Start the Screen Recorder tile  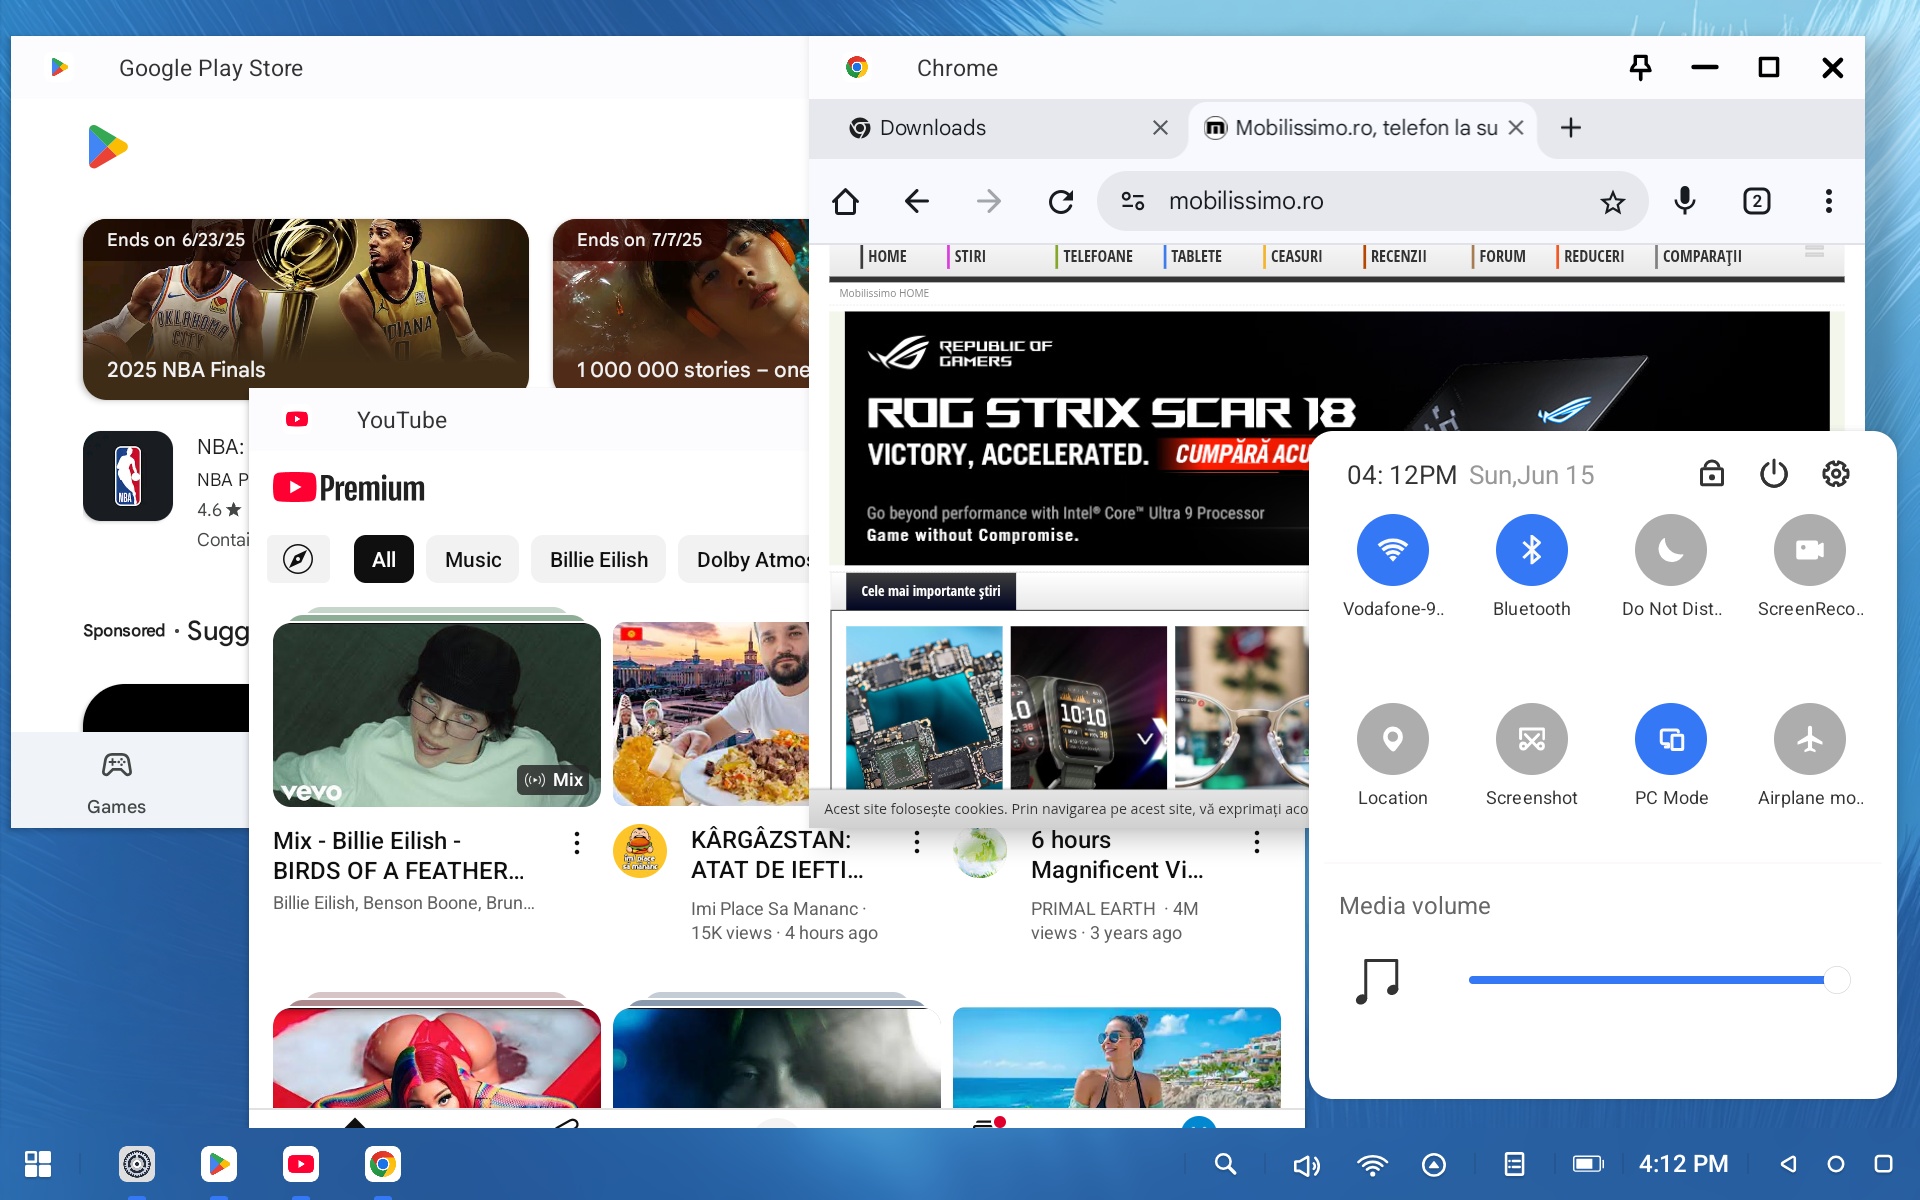tap(1809, 550)
